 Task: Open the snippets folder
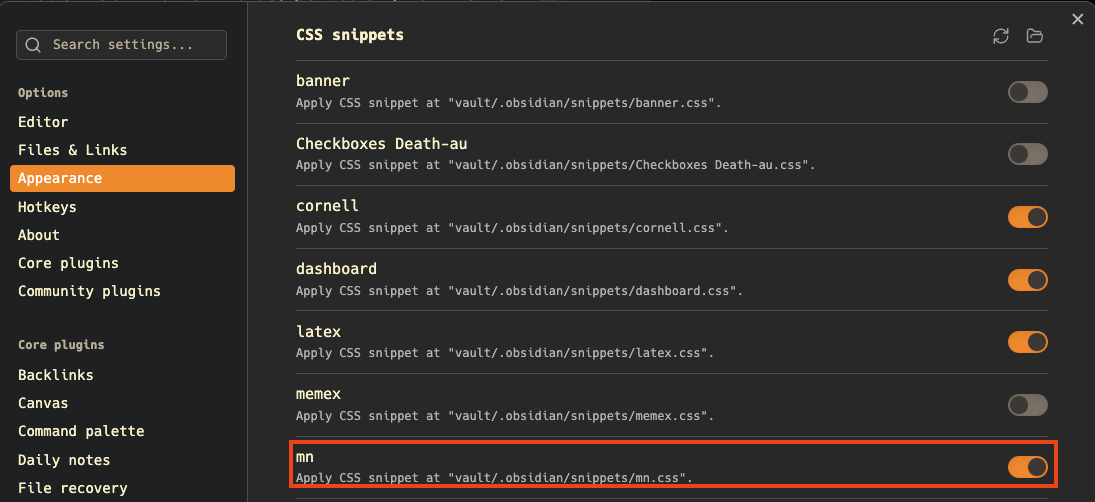click(1035, 36)
